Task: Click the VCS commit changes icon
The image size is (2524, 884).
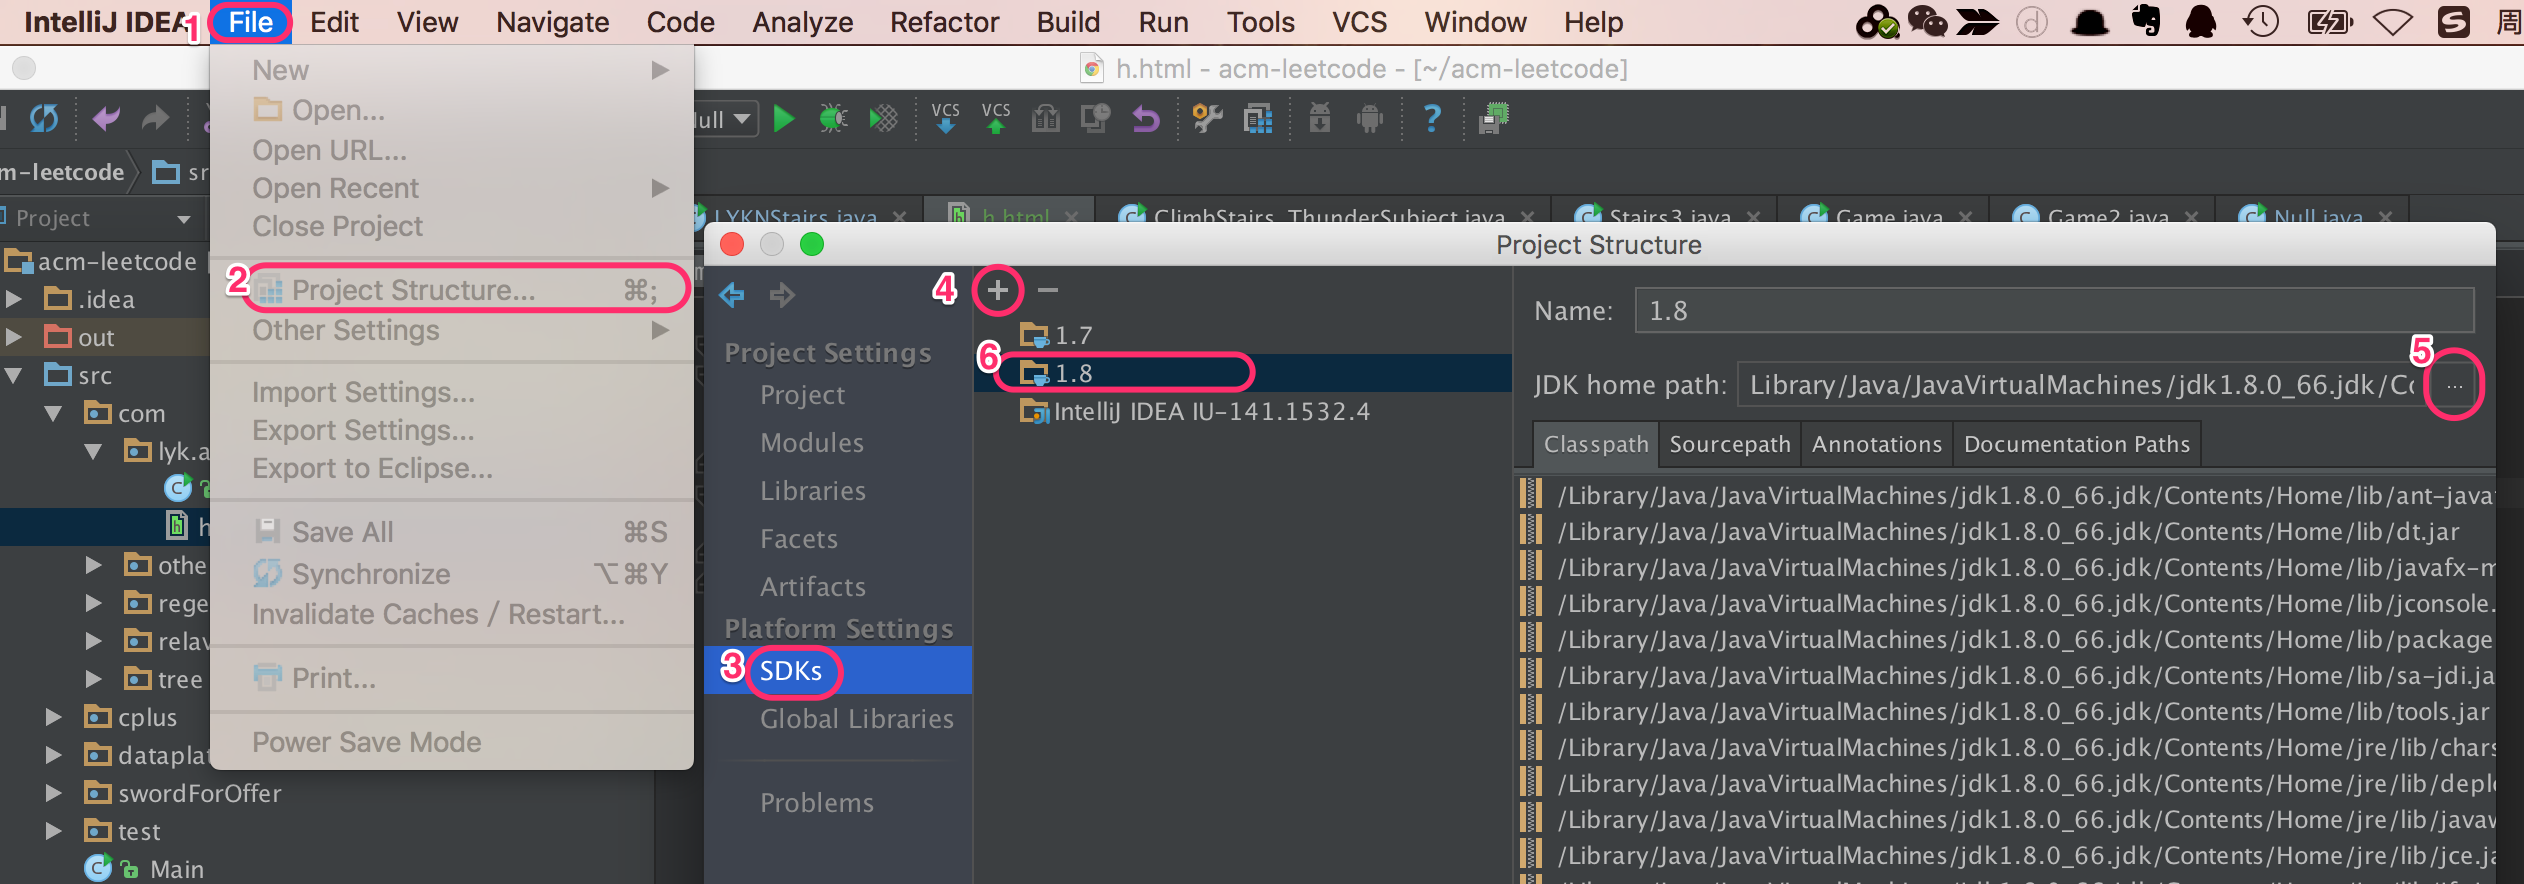Action: tap(996, 118)
